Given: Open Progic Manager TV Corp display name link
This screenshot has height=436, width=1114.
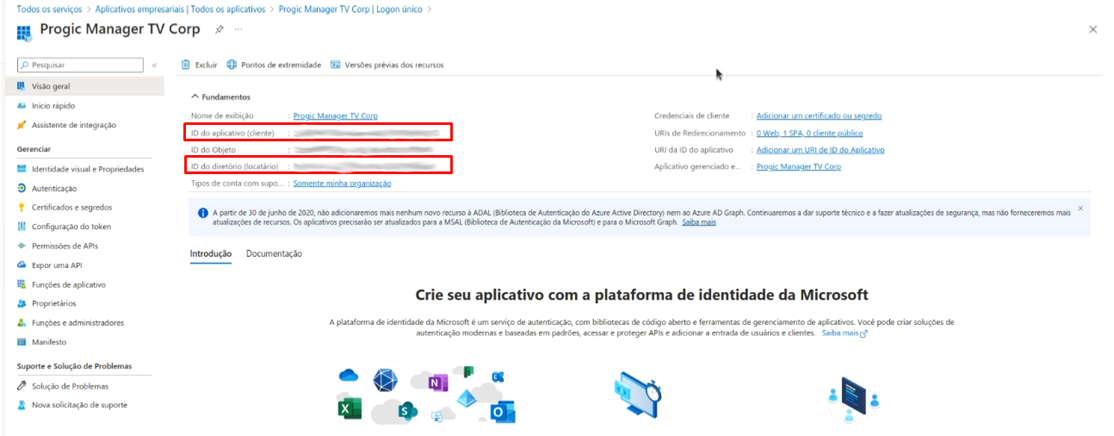Looking at the screenshot, I should tap(335, 116).
